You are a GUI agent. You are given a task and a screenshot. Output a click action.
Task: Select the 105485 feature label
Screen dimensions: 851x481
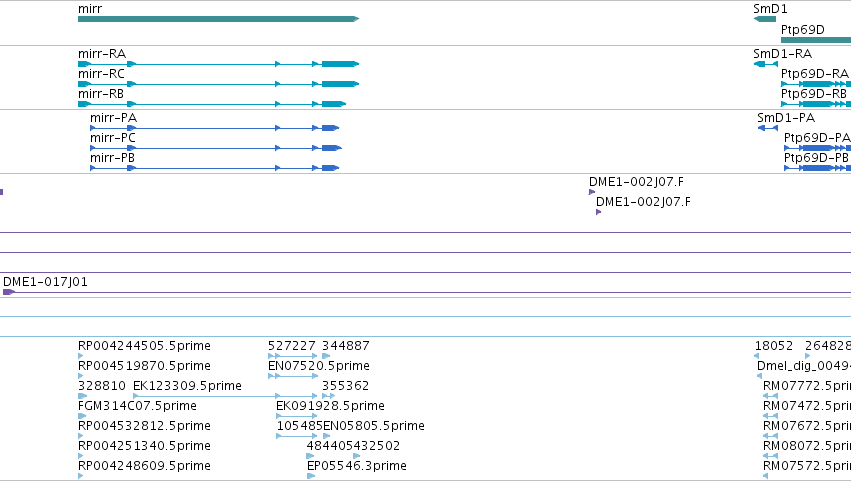pyautogui.click(x=300, y=426)
